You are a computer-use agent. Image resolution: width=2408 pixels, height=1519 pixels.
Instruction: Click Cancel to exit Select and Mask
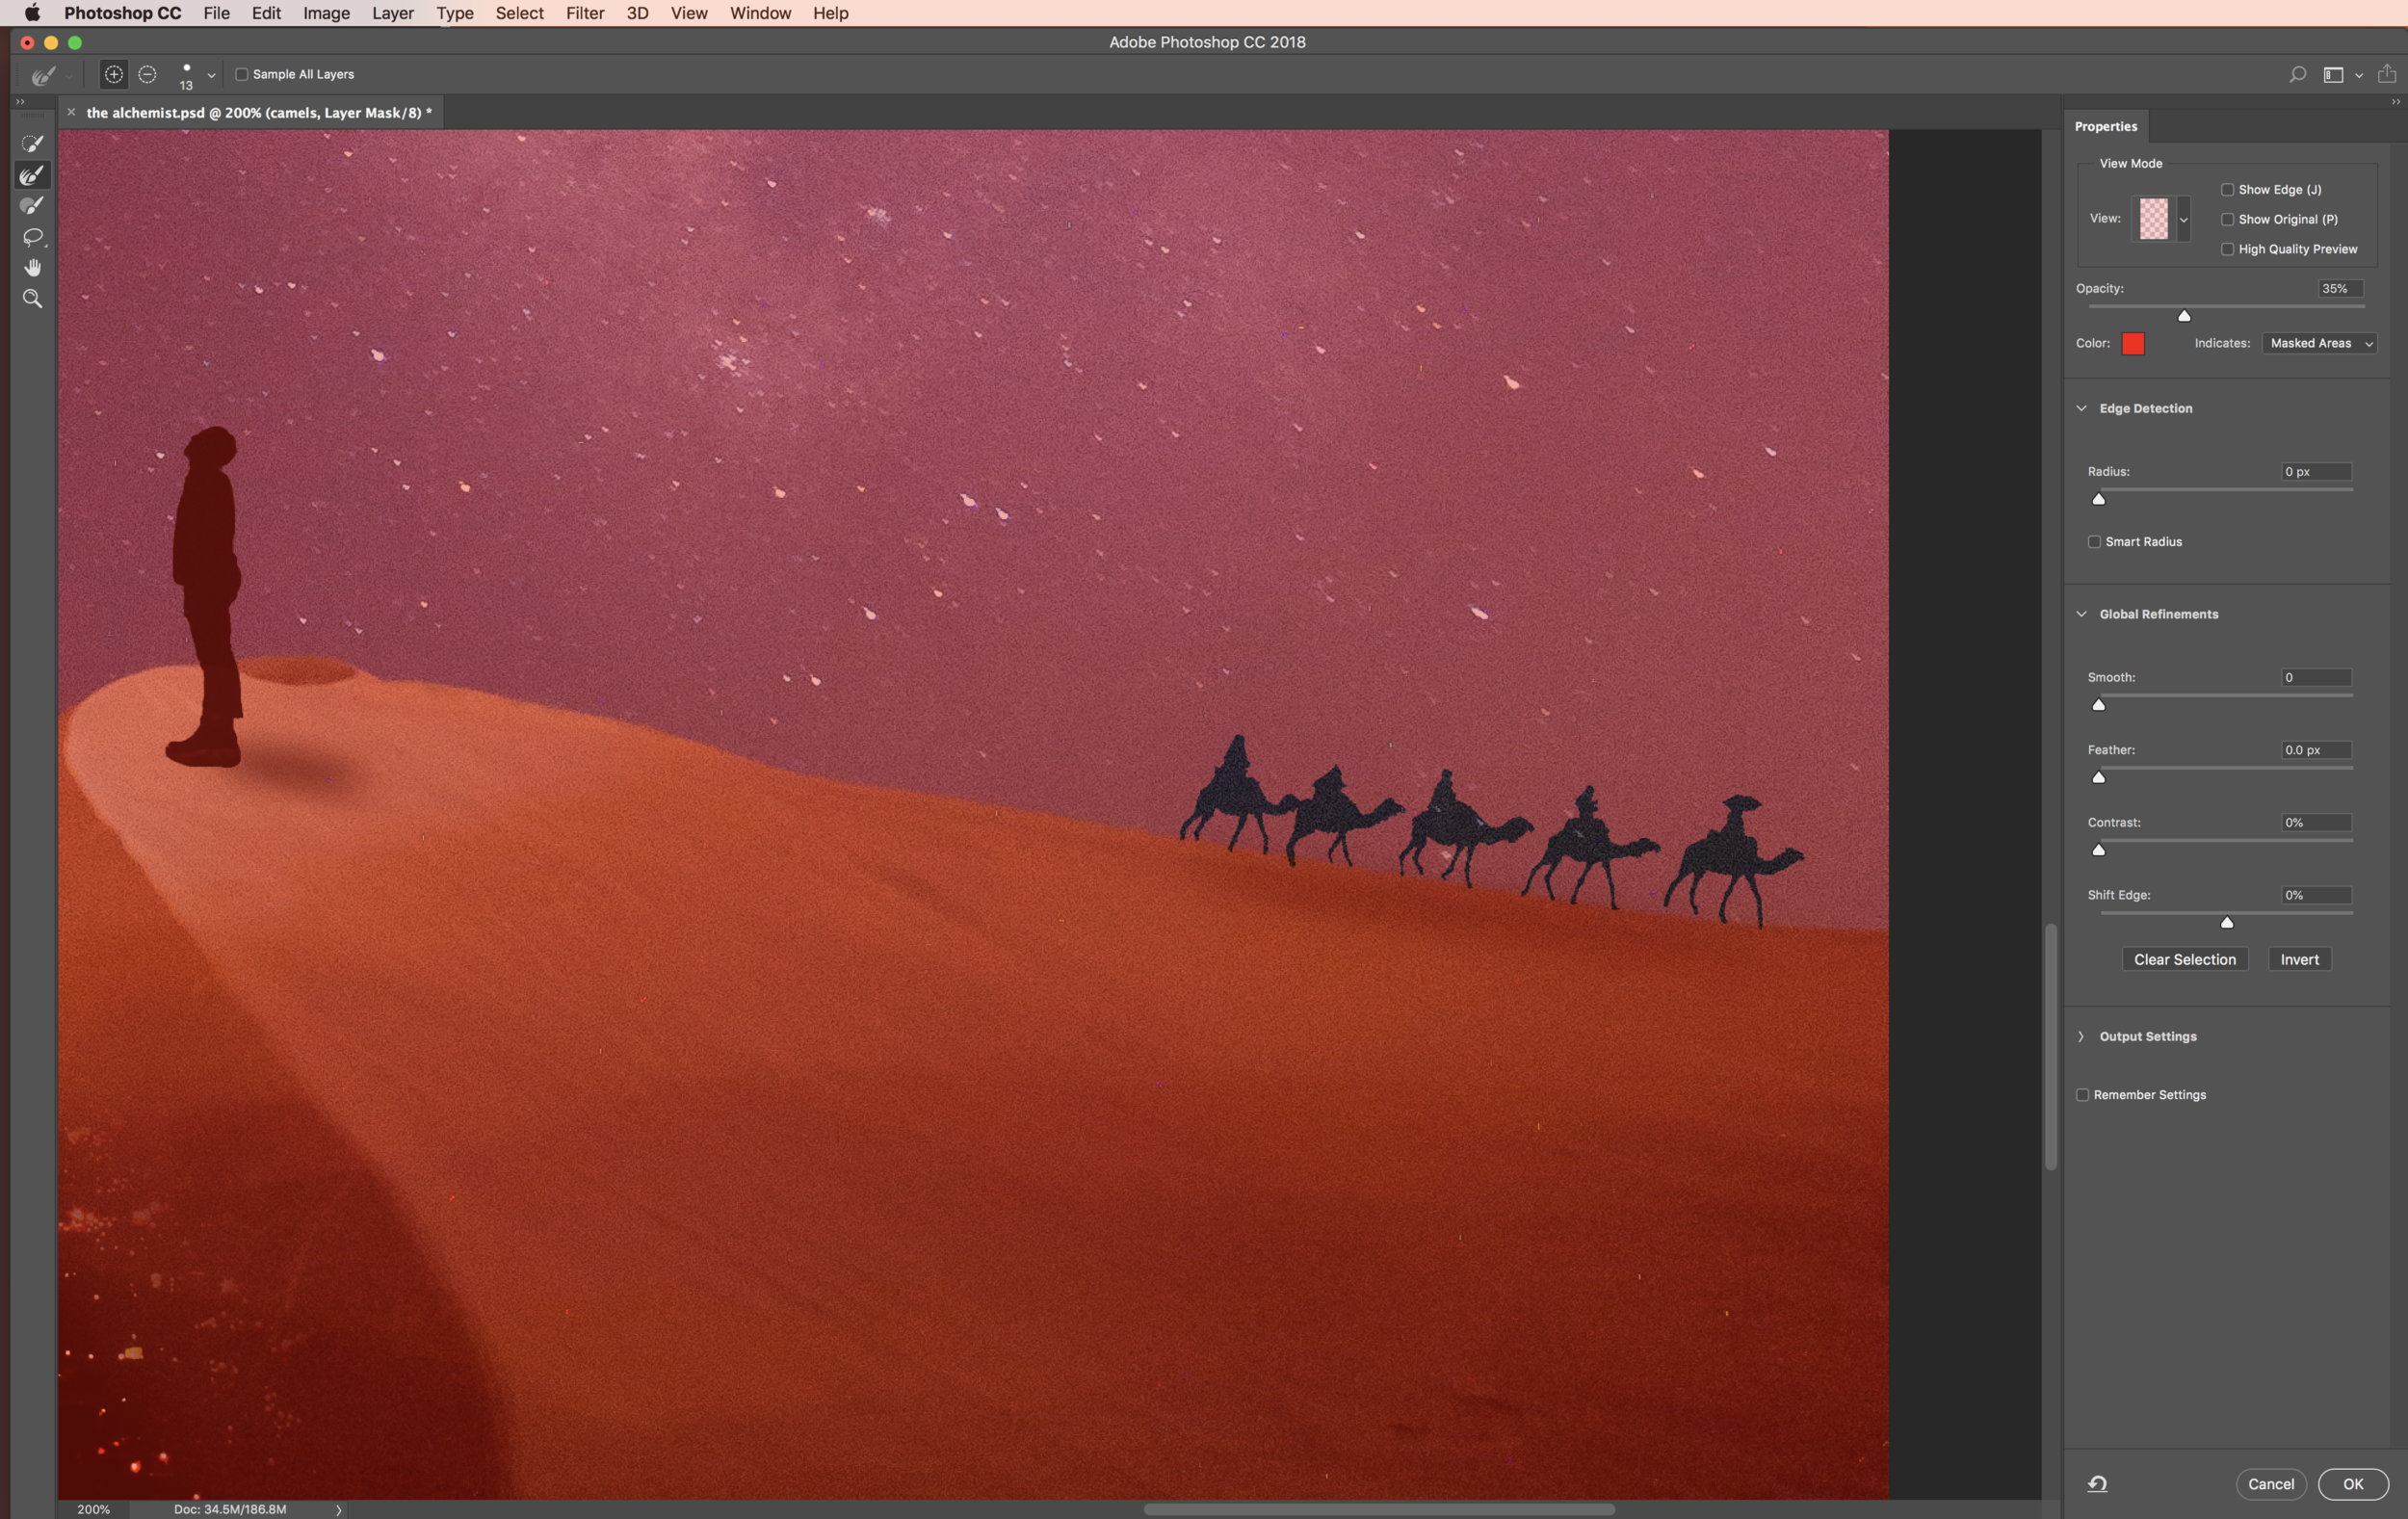tap(2271, 1484)
